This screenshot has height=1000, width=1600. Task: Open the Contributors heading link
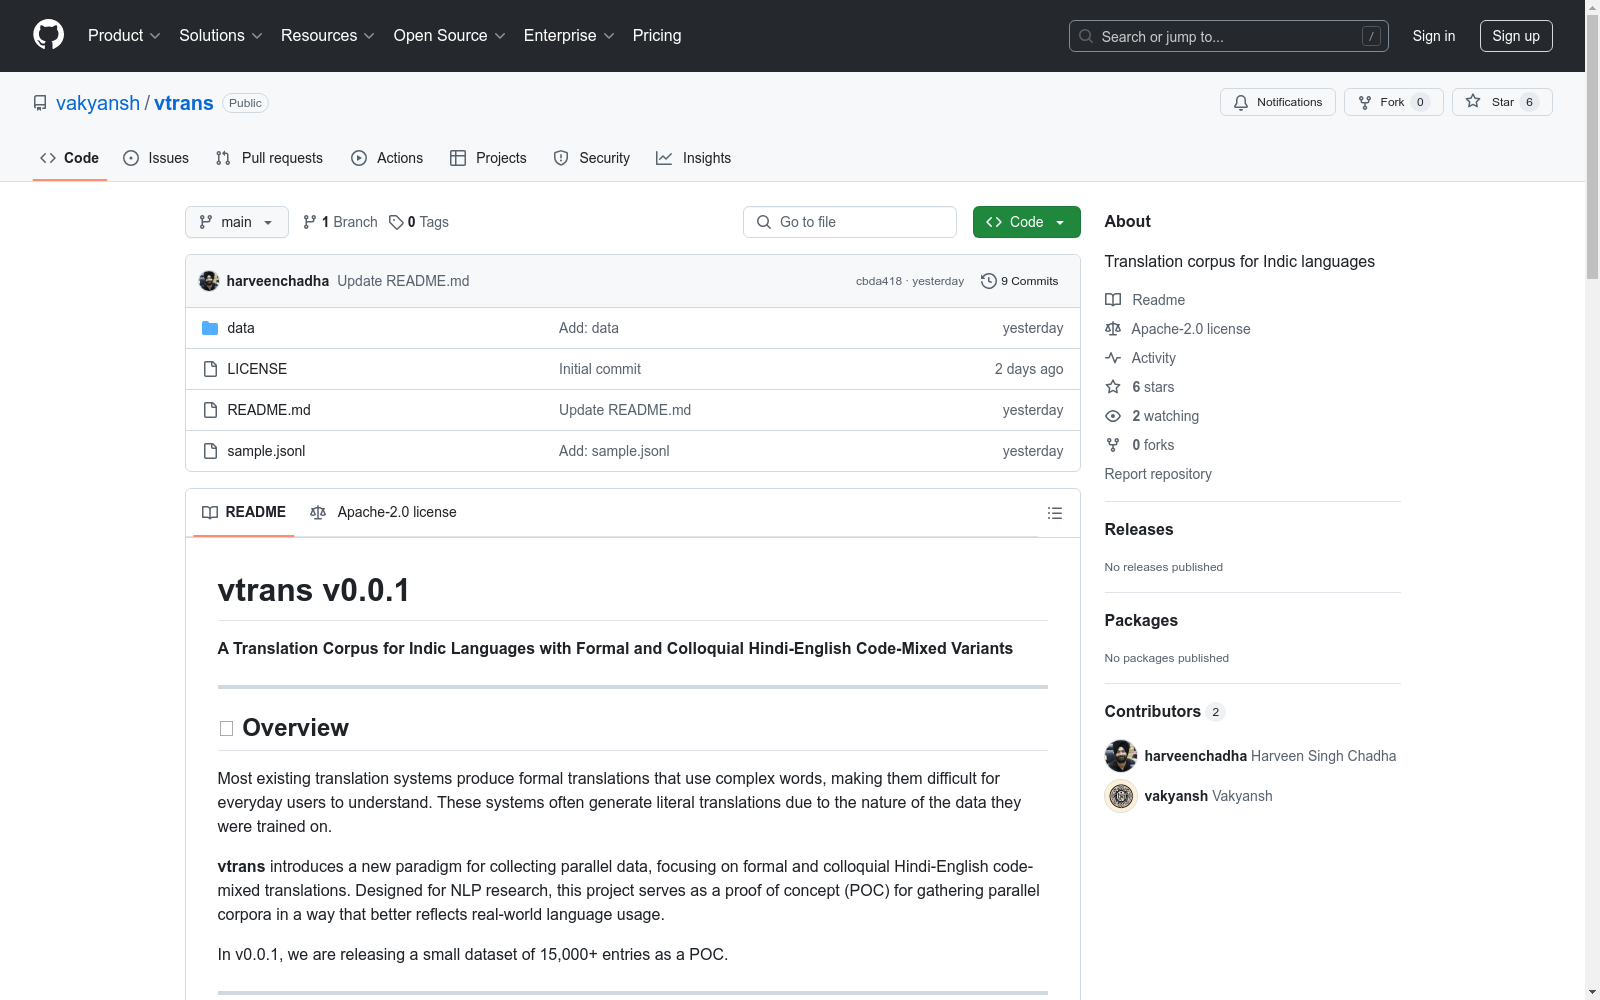1165,712
